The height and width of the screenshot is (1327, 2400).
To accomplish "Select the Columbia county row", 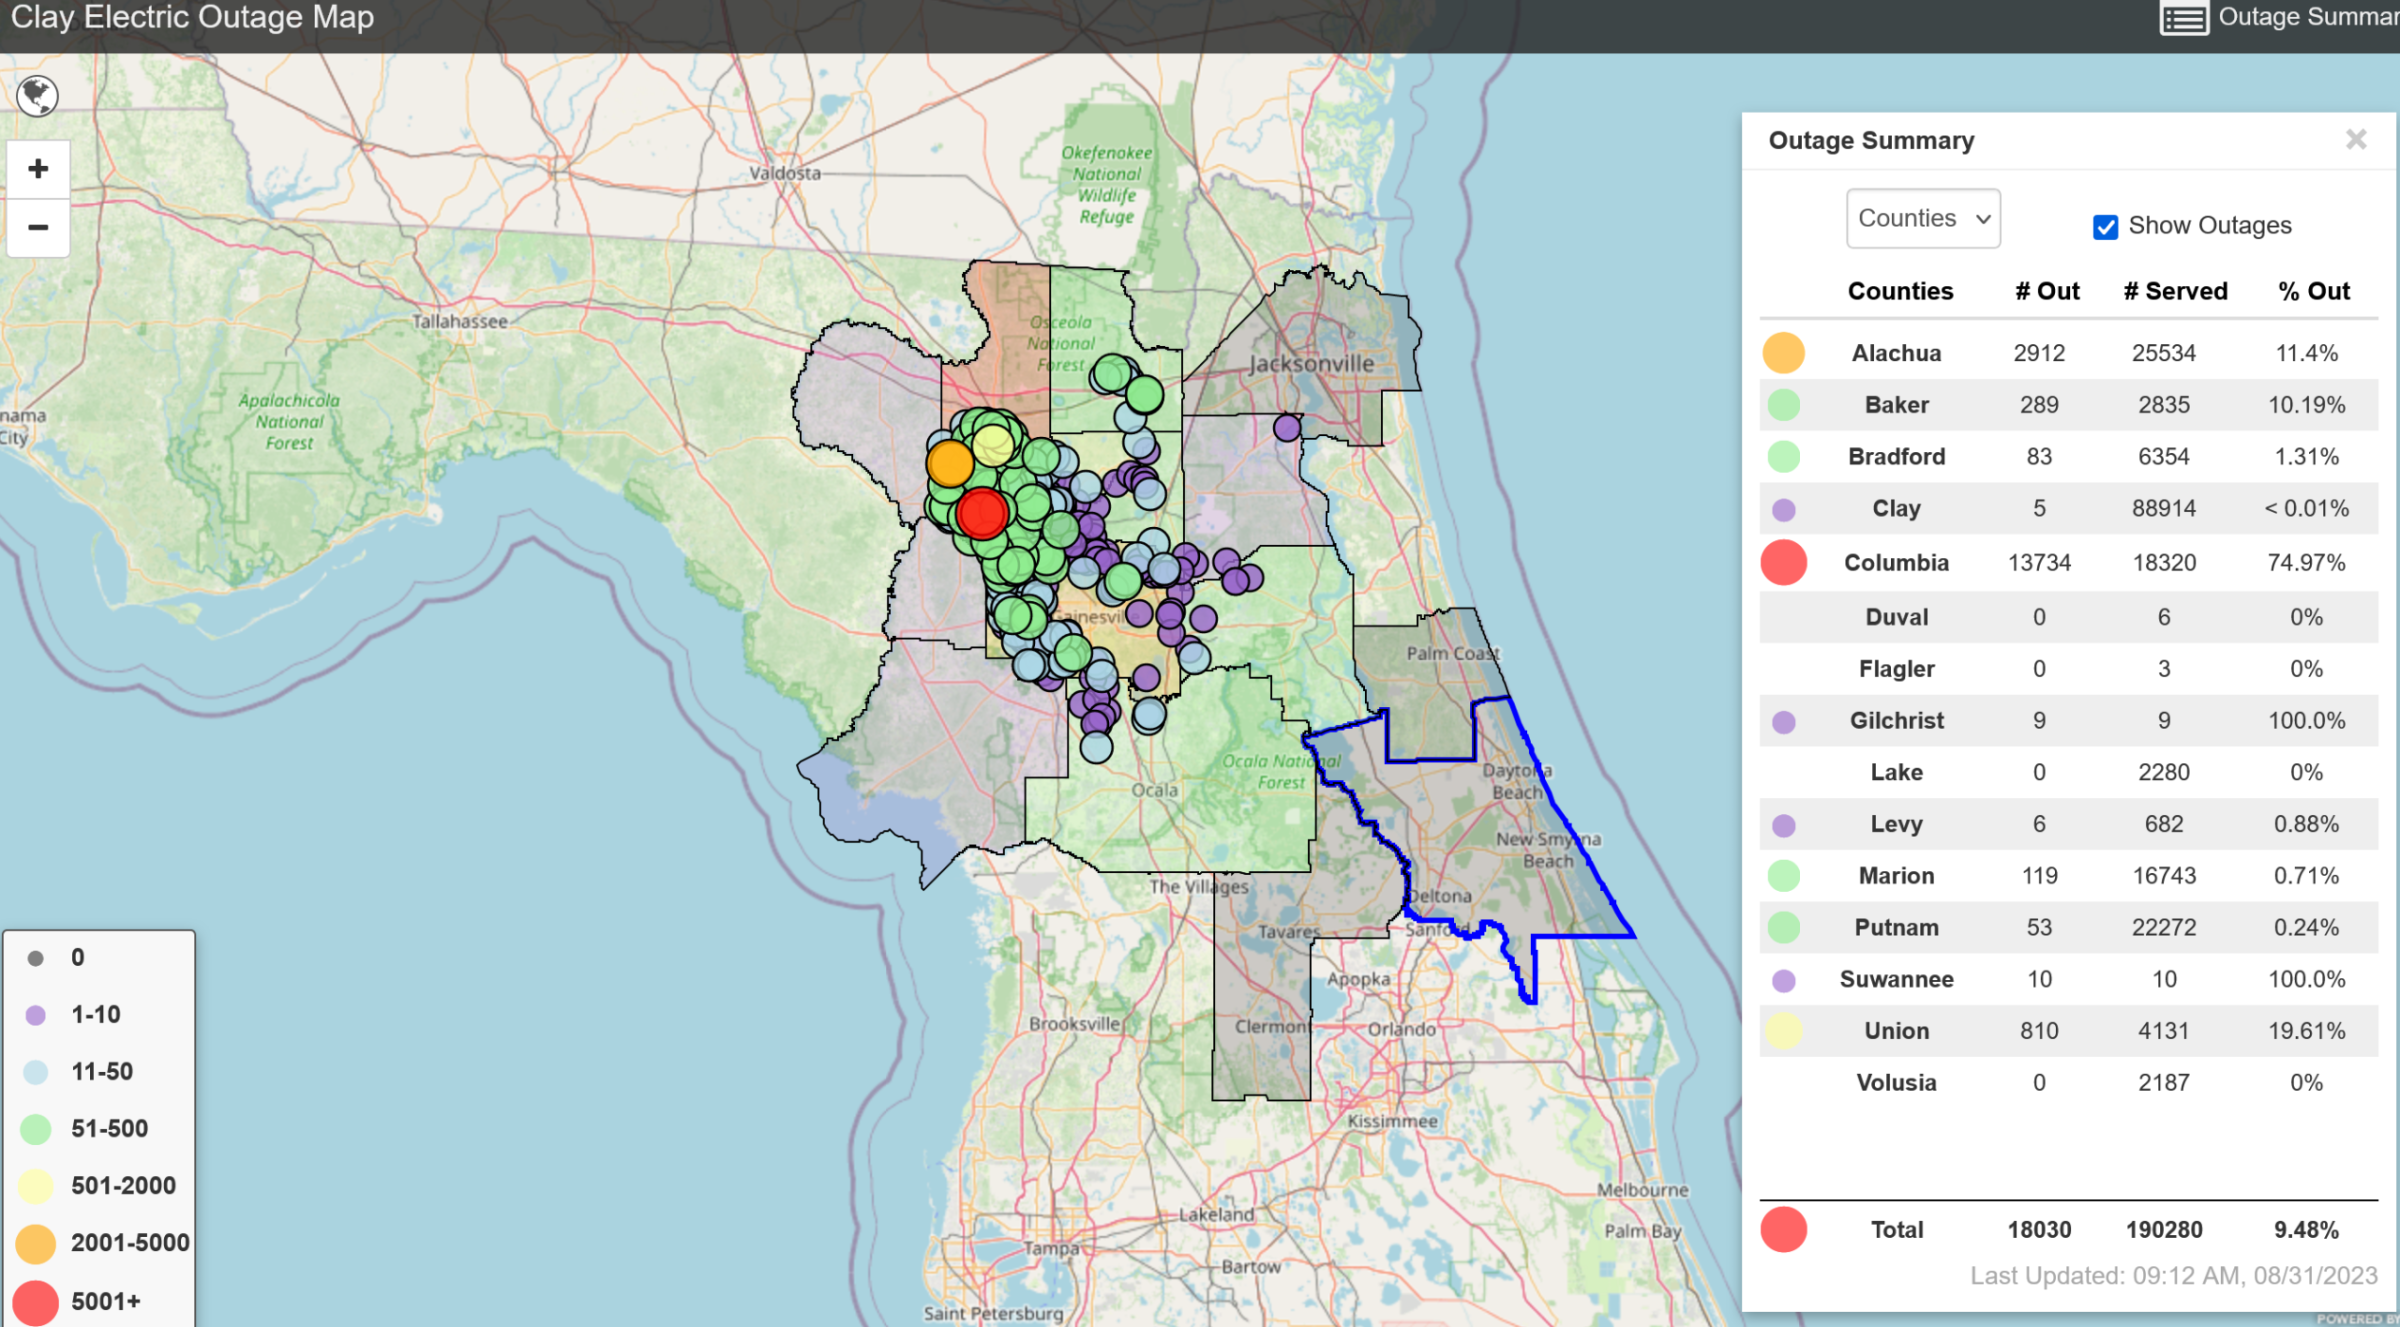I will tap(2068, 563).
